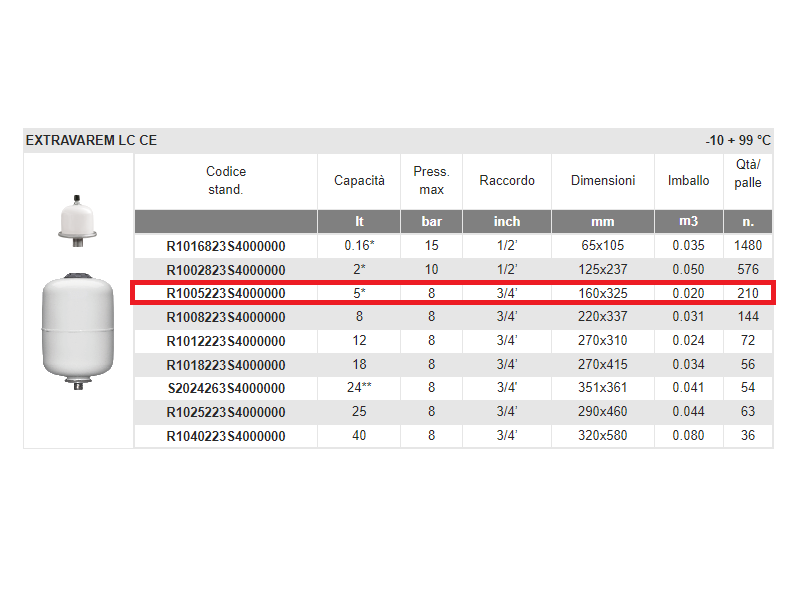Viewport: 801px width, 600px height.
Task: Click product code R1018223S4000000
Action: click(x=225, y=365)
